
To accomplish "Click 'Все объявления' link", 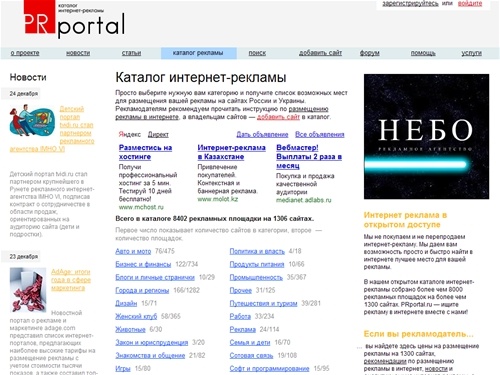I will pos(320,135).
